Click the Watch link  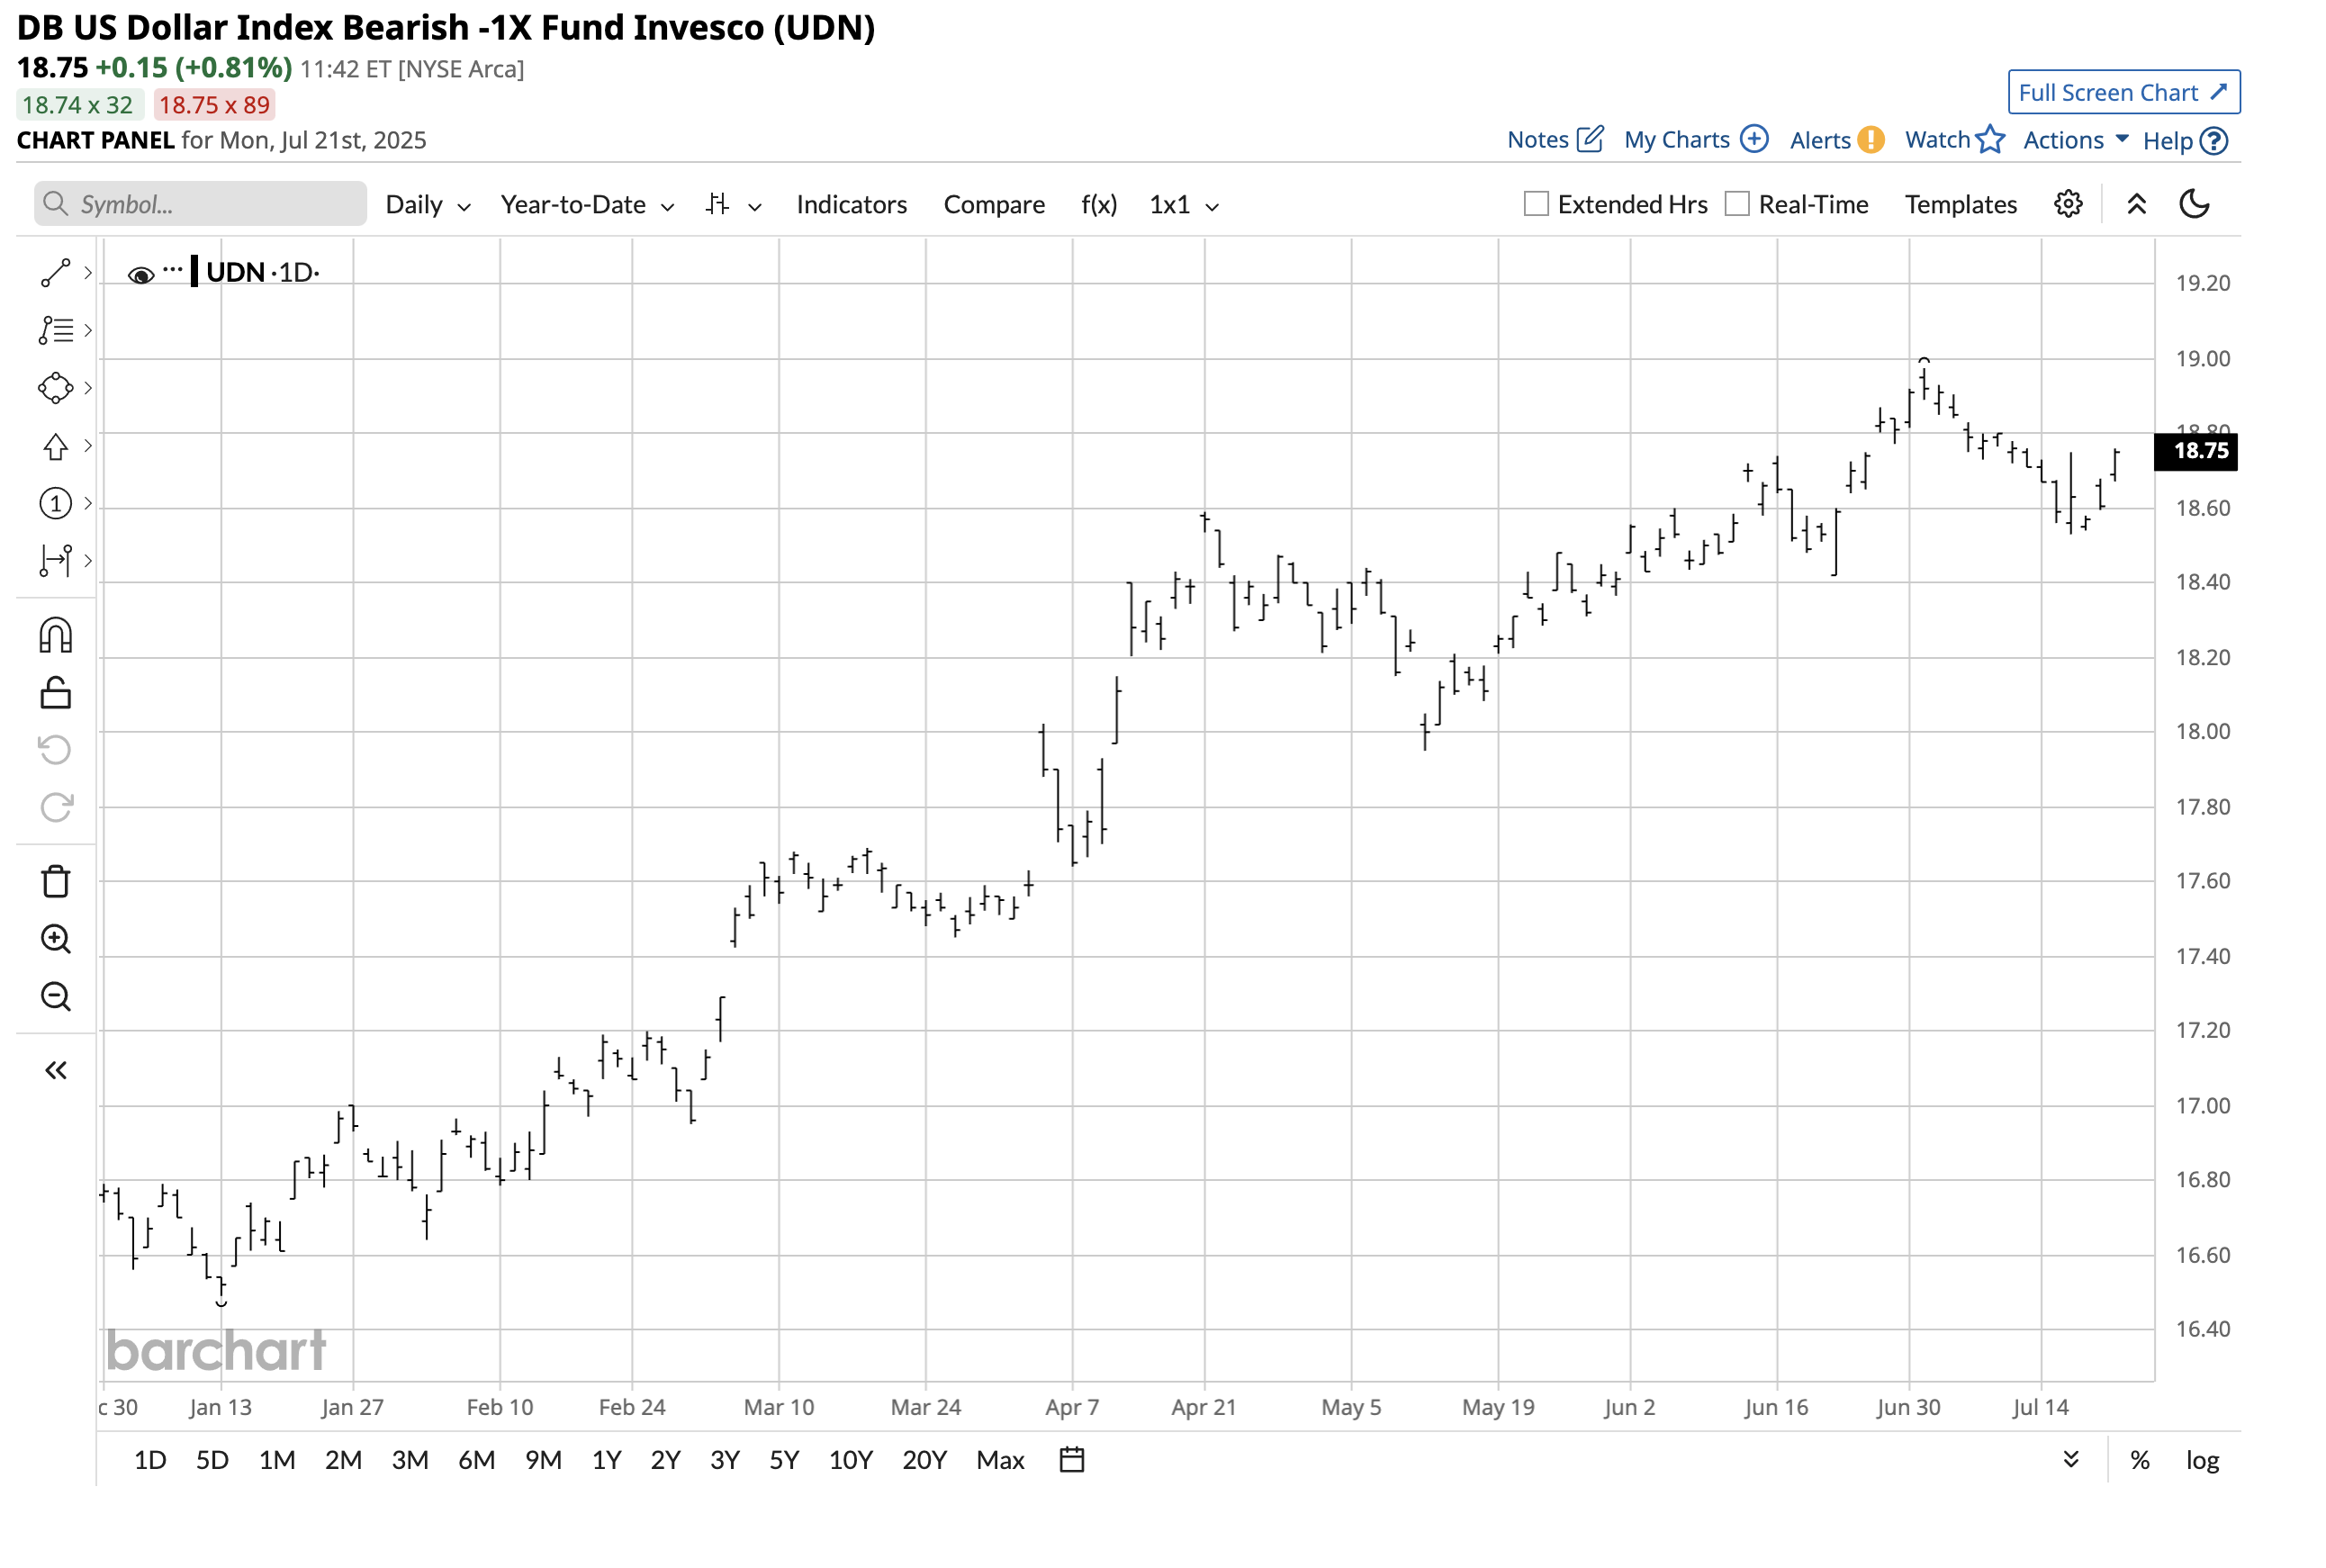pos(1936,140)
